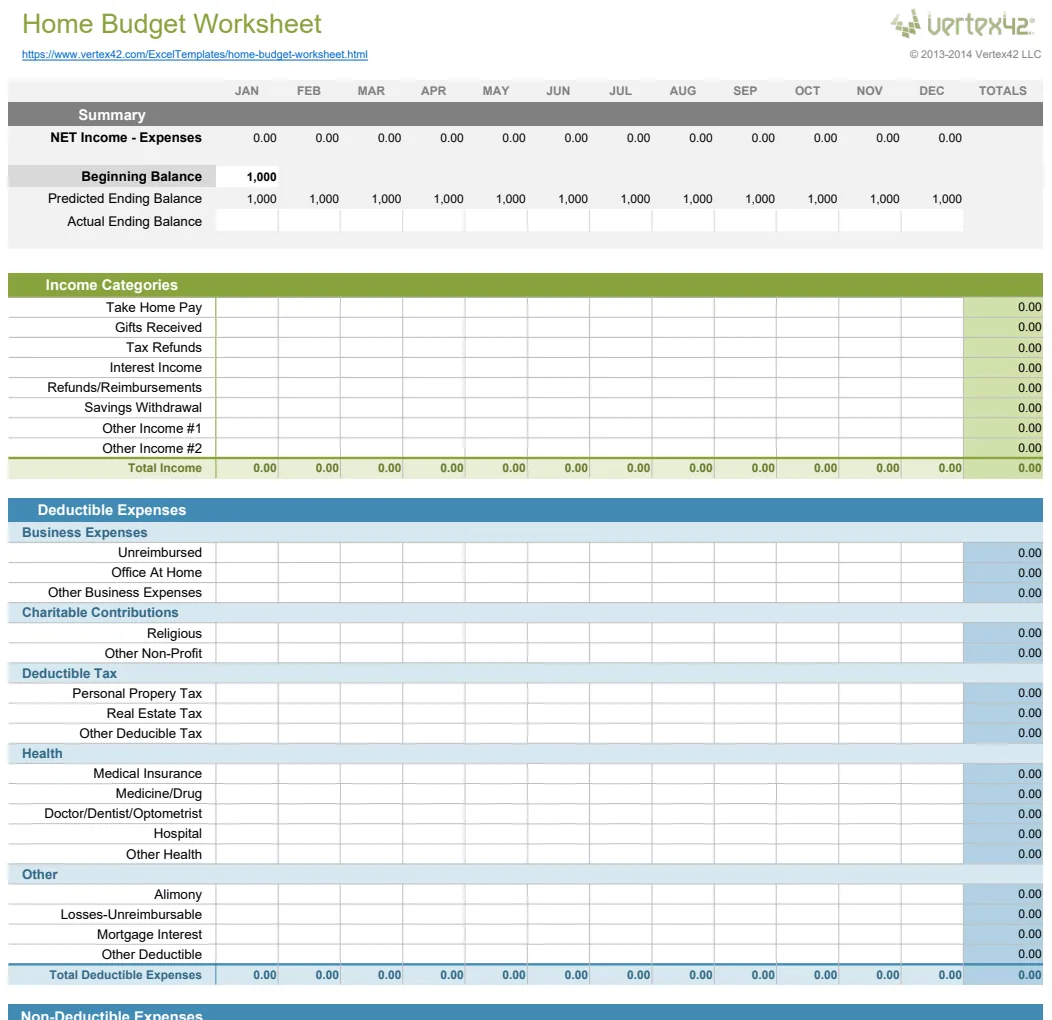The width and height of the screenshot is (1052, 1020).
Task: Select the TOTALS column header
Action: (1002, 91)
